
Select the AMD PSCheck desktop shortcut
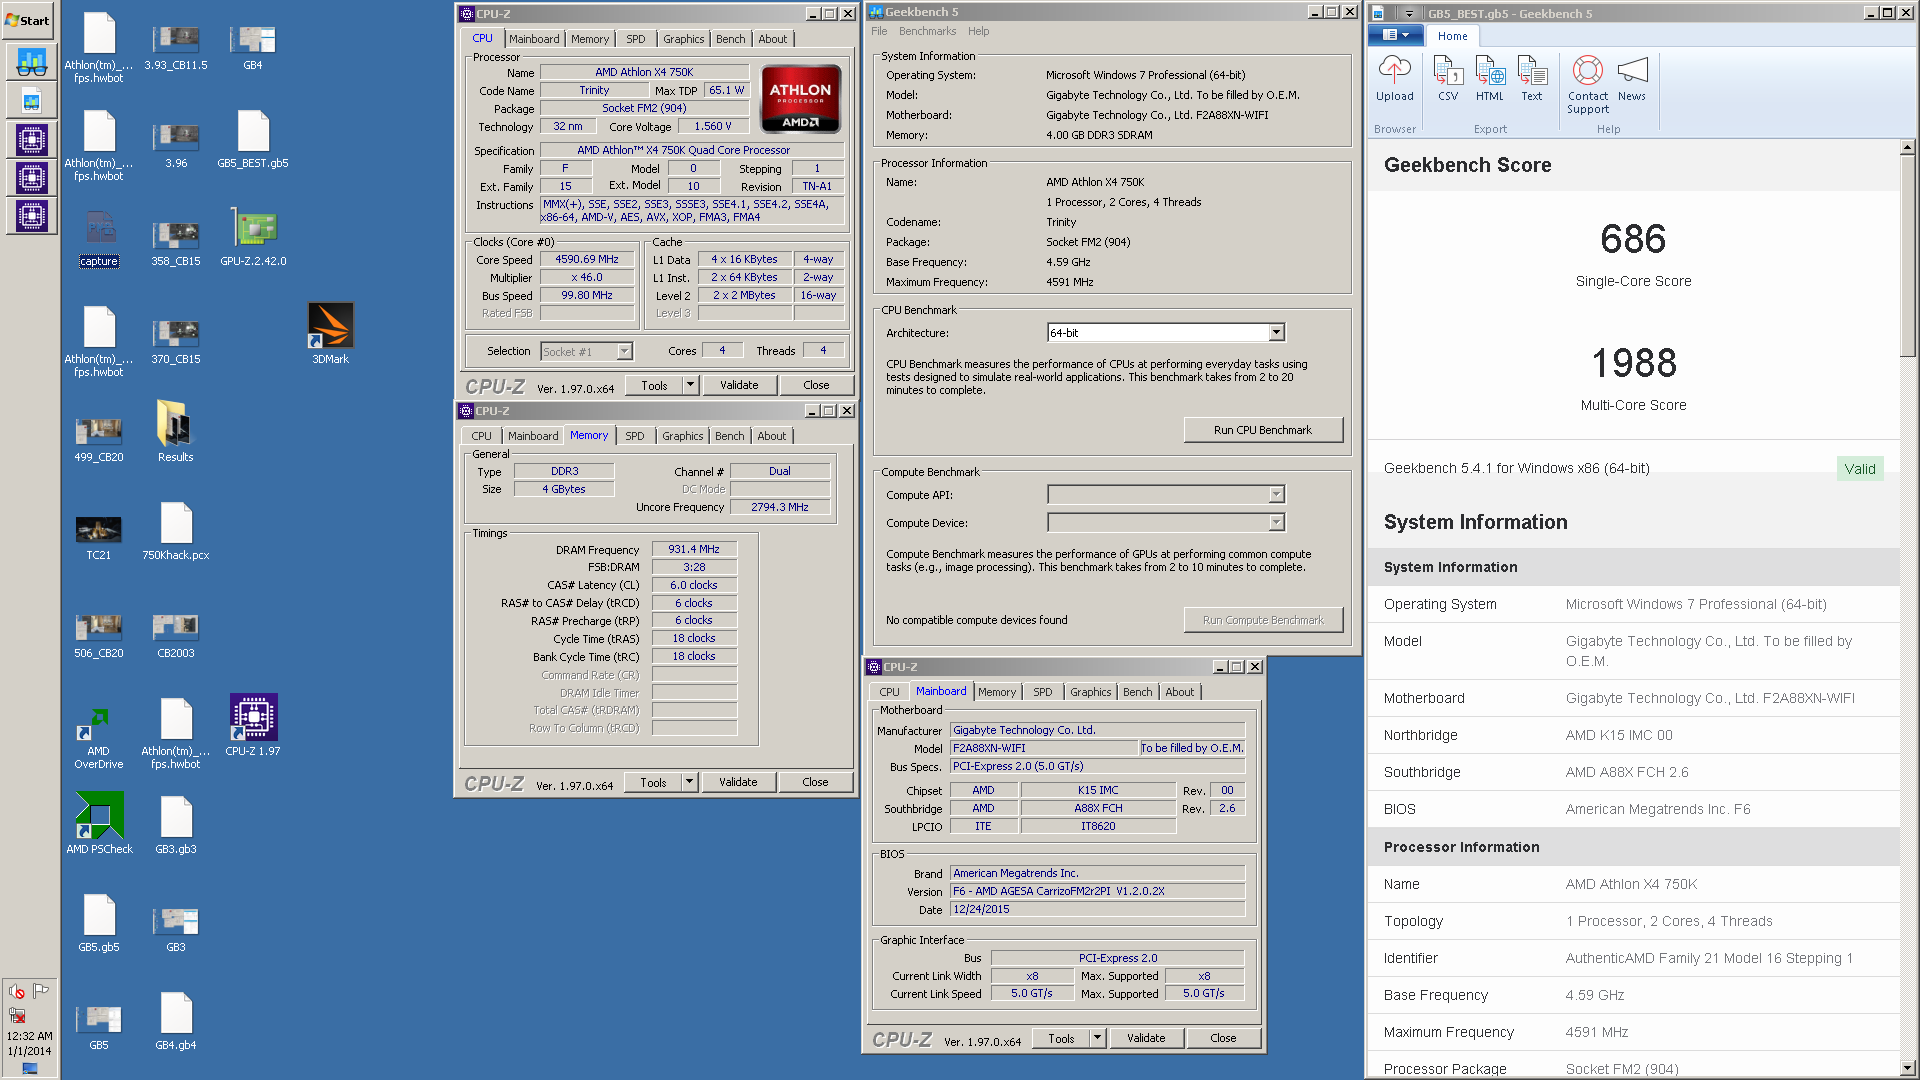point(99,824)
